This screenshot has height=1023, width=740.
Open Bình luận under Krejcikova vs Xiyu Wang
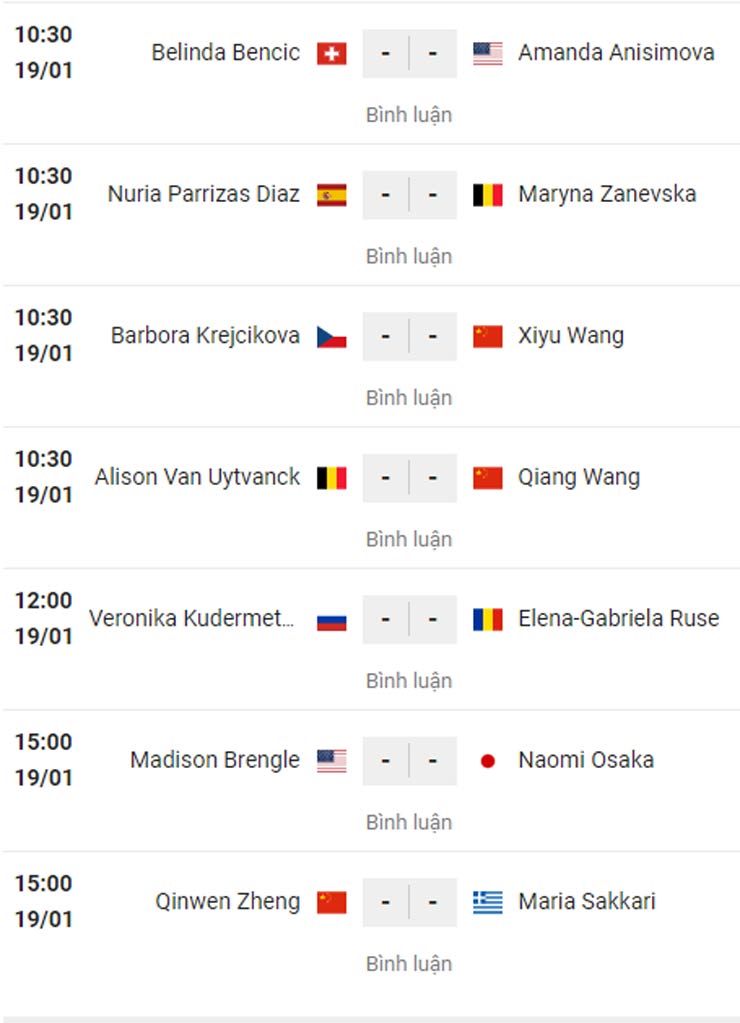(408, 398)
